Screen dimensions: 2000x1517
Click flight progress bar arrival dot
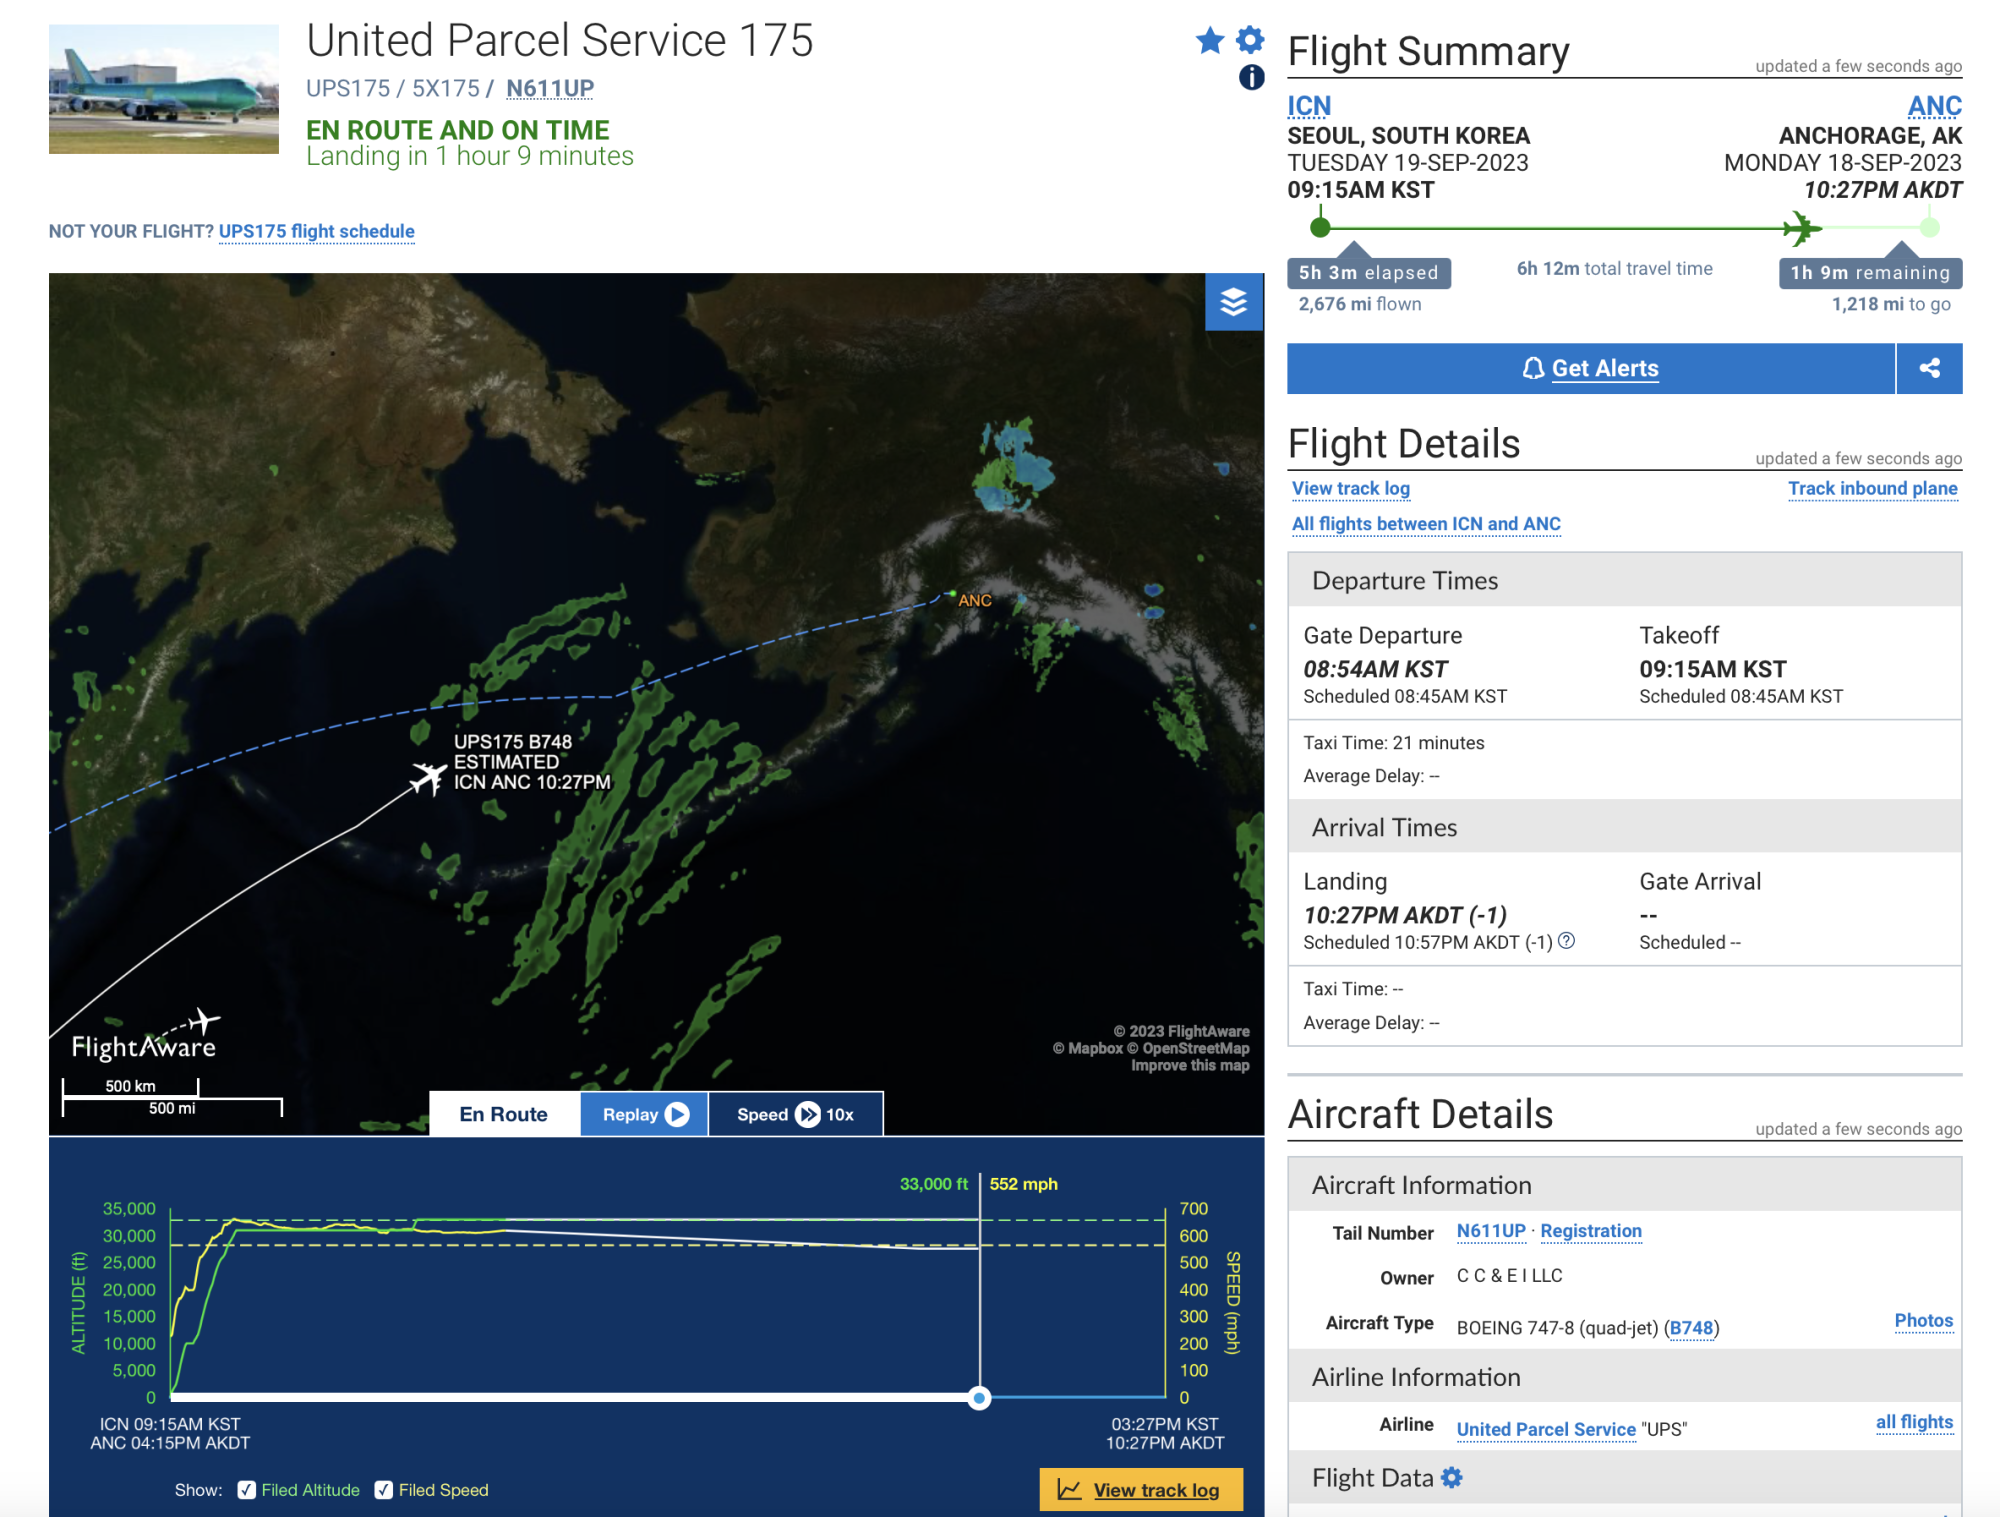(x=1929, y=227)
